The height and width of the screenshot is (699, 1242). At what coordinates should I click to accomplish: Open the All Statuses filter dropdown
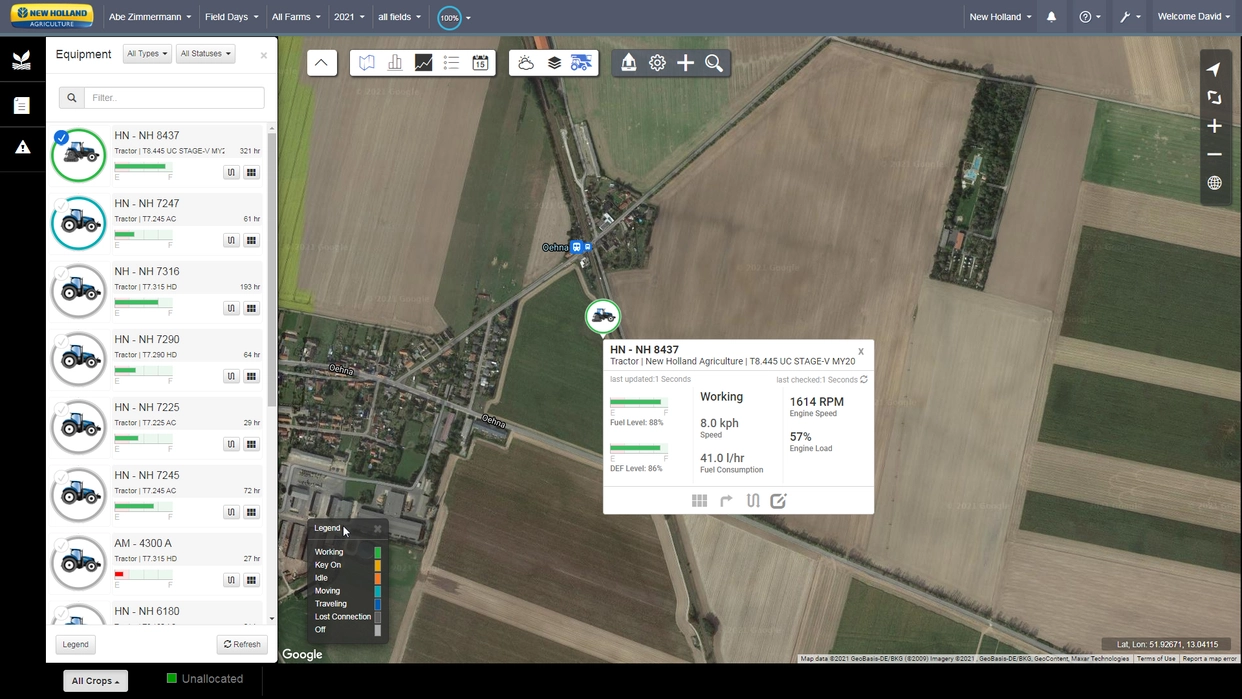tap(205, 53)
